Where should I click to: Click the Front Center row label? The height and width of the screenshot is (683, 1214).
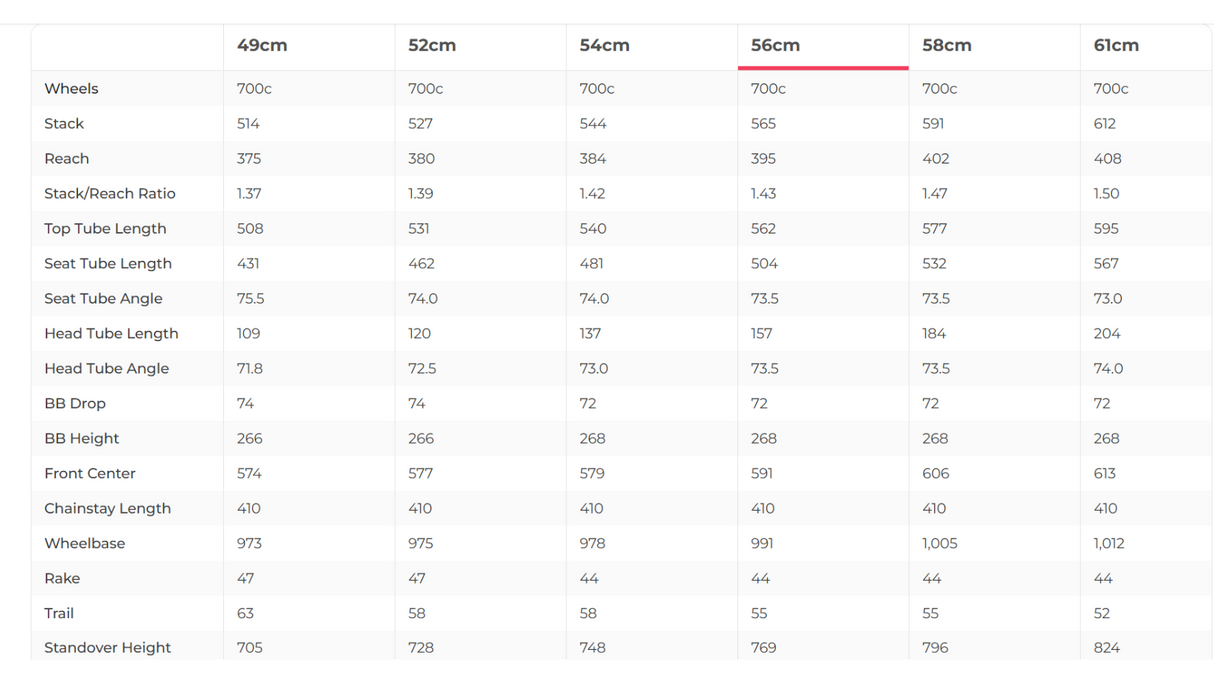tap(90, 474)
